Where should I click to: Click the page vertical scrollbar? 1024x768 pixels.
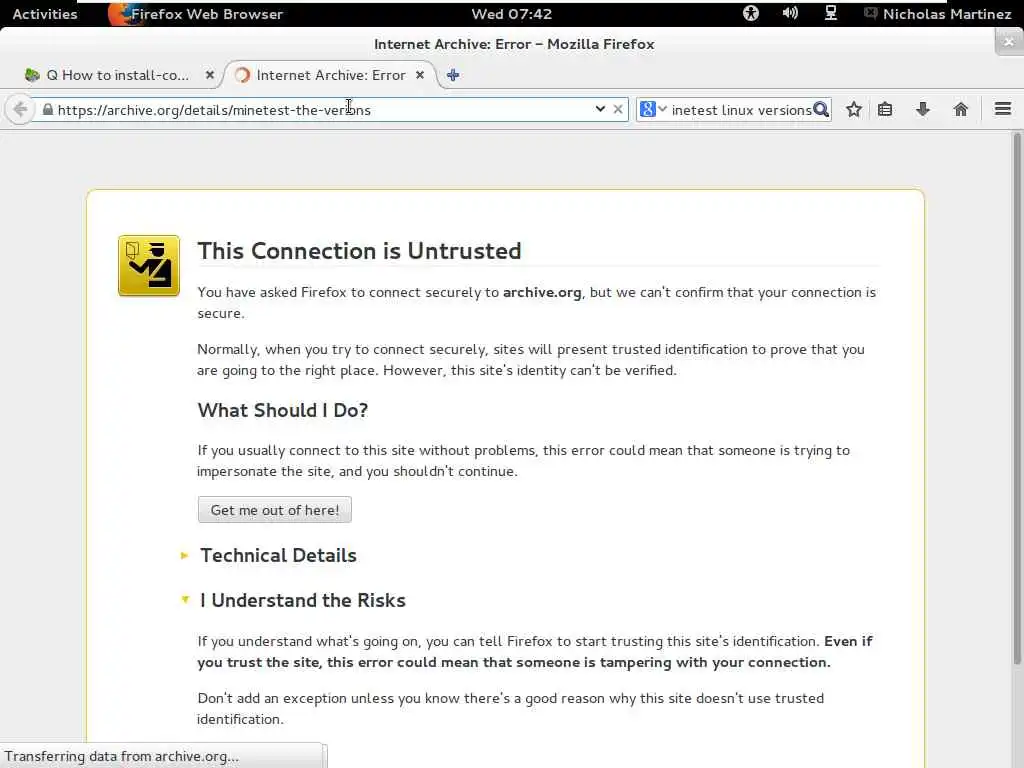1016,398
